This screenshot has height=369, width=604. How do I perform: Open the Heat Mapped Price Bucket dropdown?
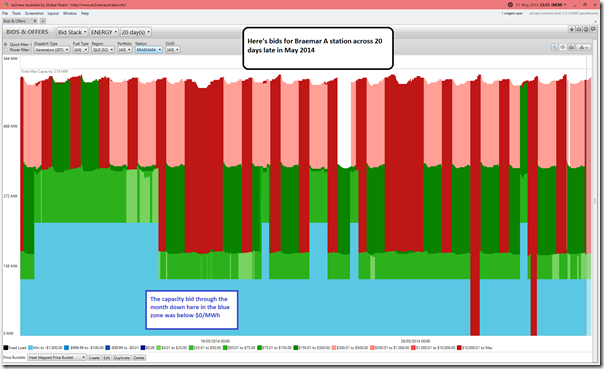click(57, 357)
